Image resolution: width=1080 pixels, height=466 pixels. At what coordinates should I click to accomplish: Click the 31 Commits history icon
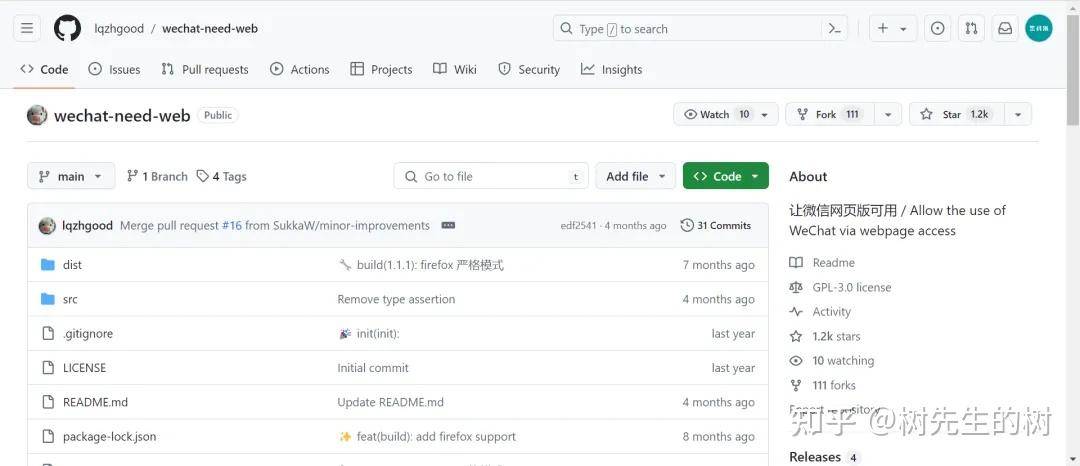click(687, 225)
